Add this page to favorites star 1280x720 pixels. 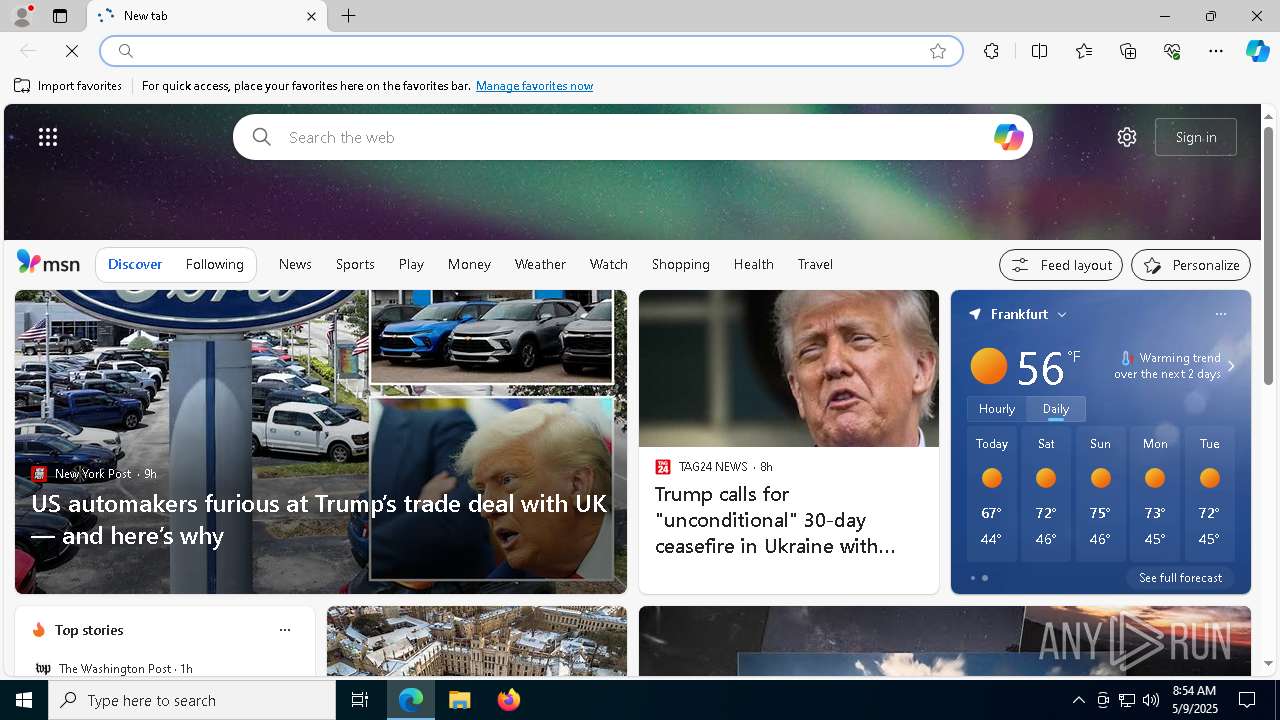coord(938,51)
